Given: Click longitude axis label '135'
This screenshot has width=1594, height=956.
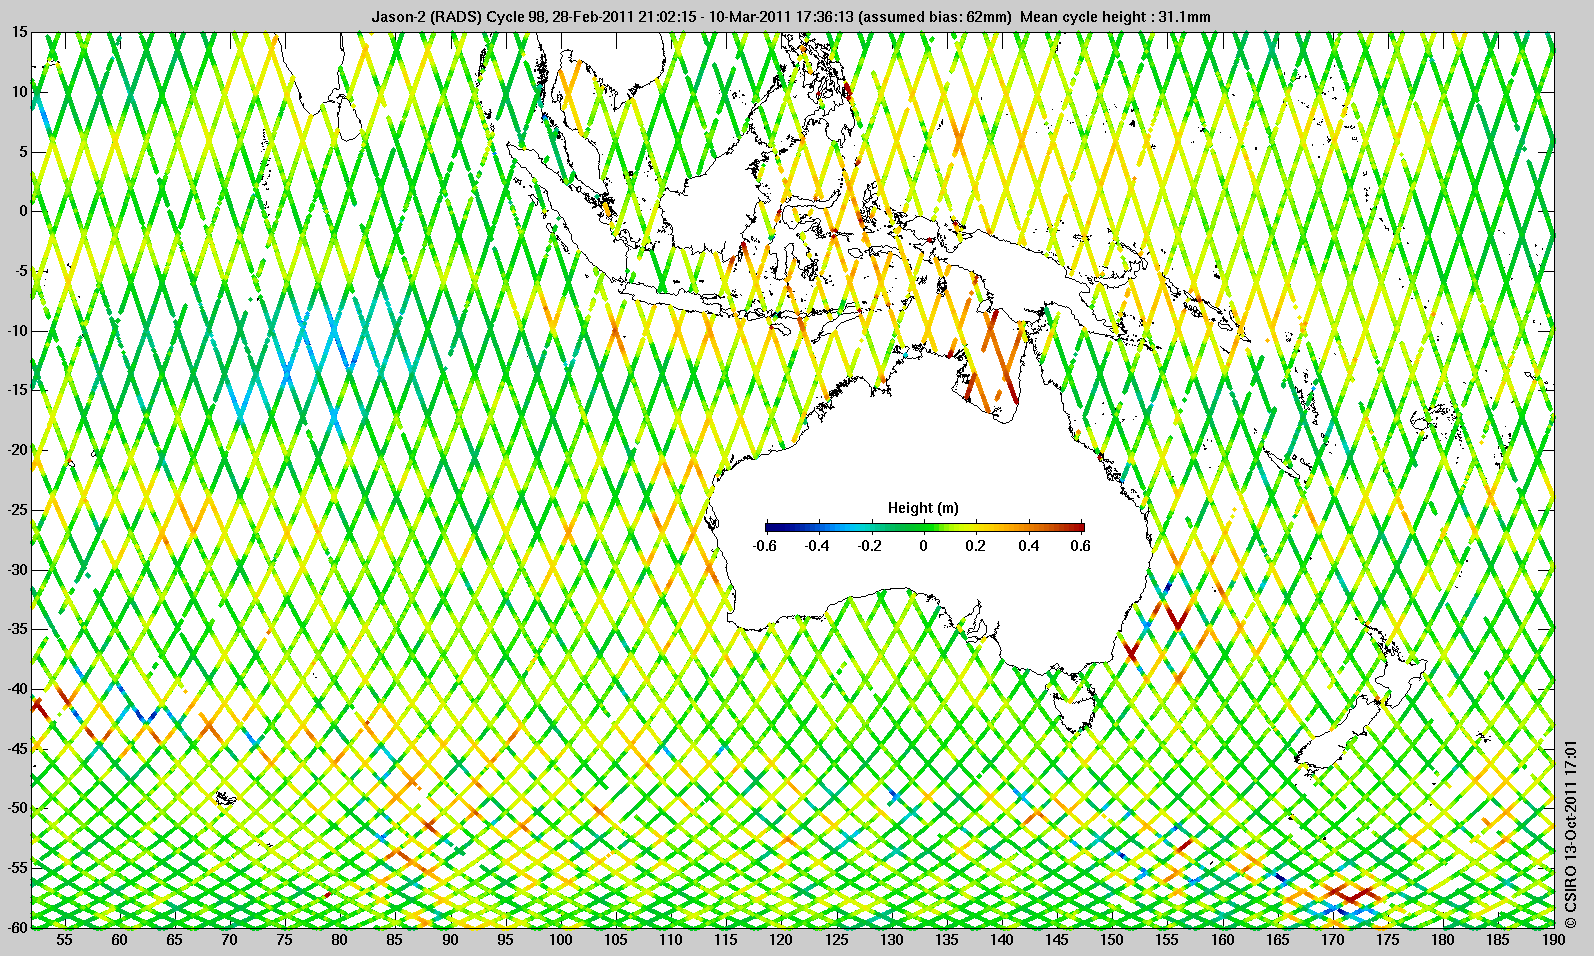Looking at the screenshot, I should pyautogui.click(x=947, y=940).
